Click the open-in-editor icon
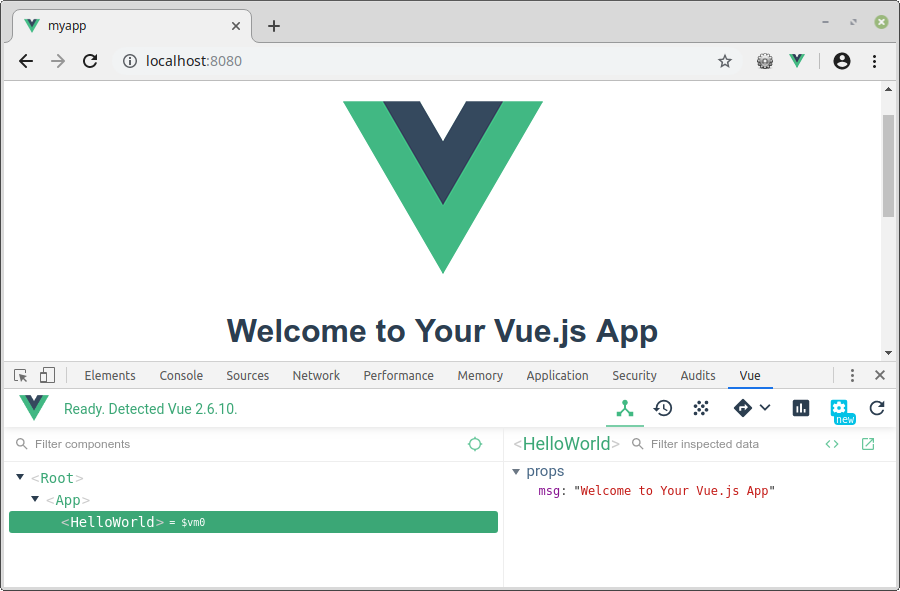900x591 pixels. 868,444
